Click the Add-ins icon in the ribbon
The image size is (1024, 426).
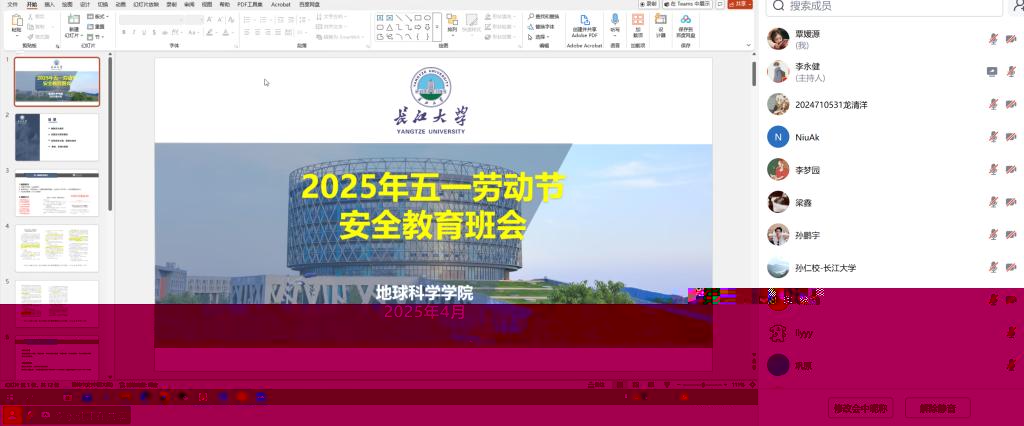pos(638,23)
